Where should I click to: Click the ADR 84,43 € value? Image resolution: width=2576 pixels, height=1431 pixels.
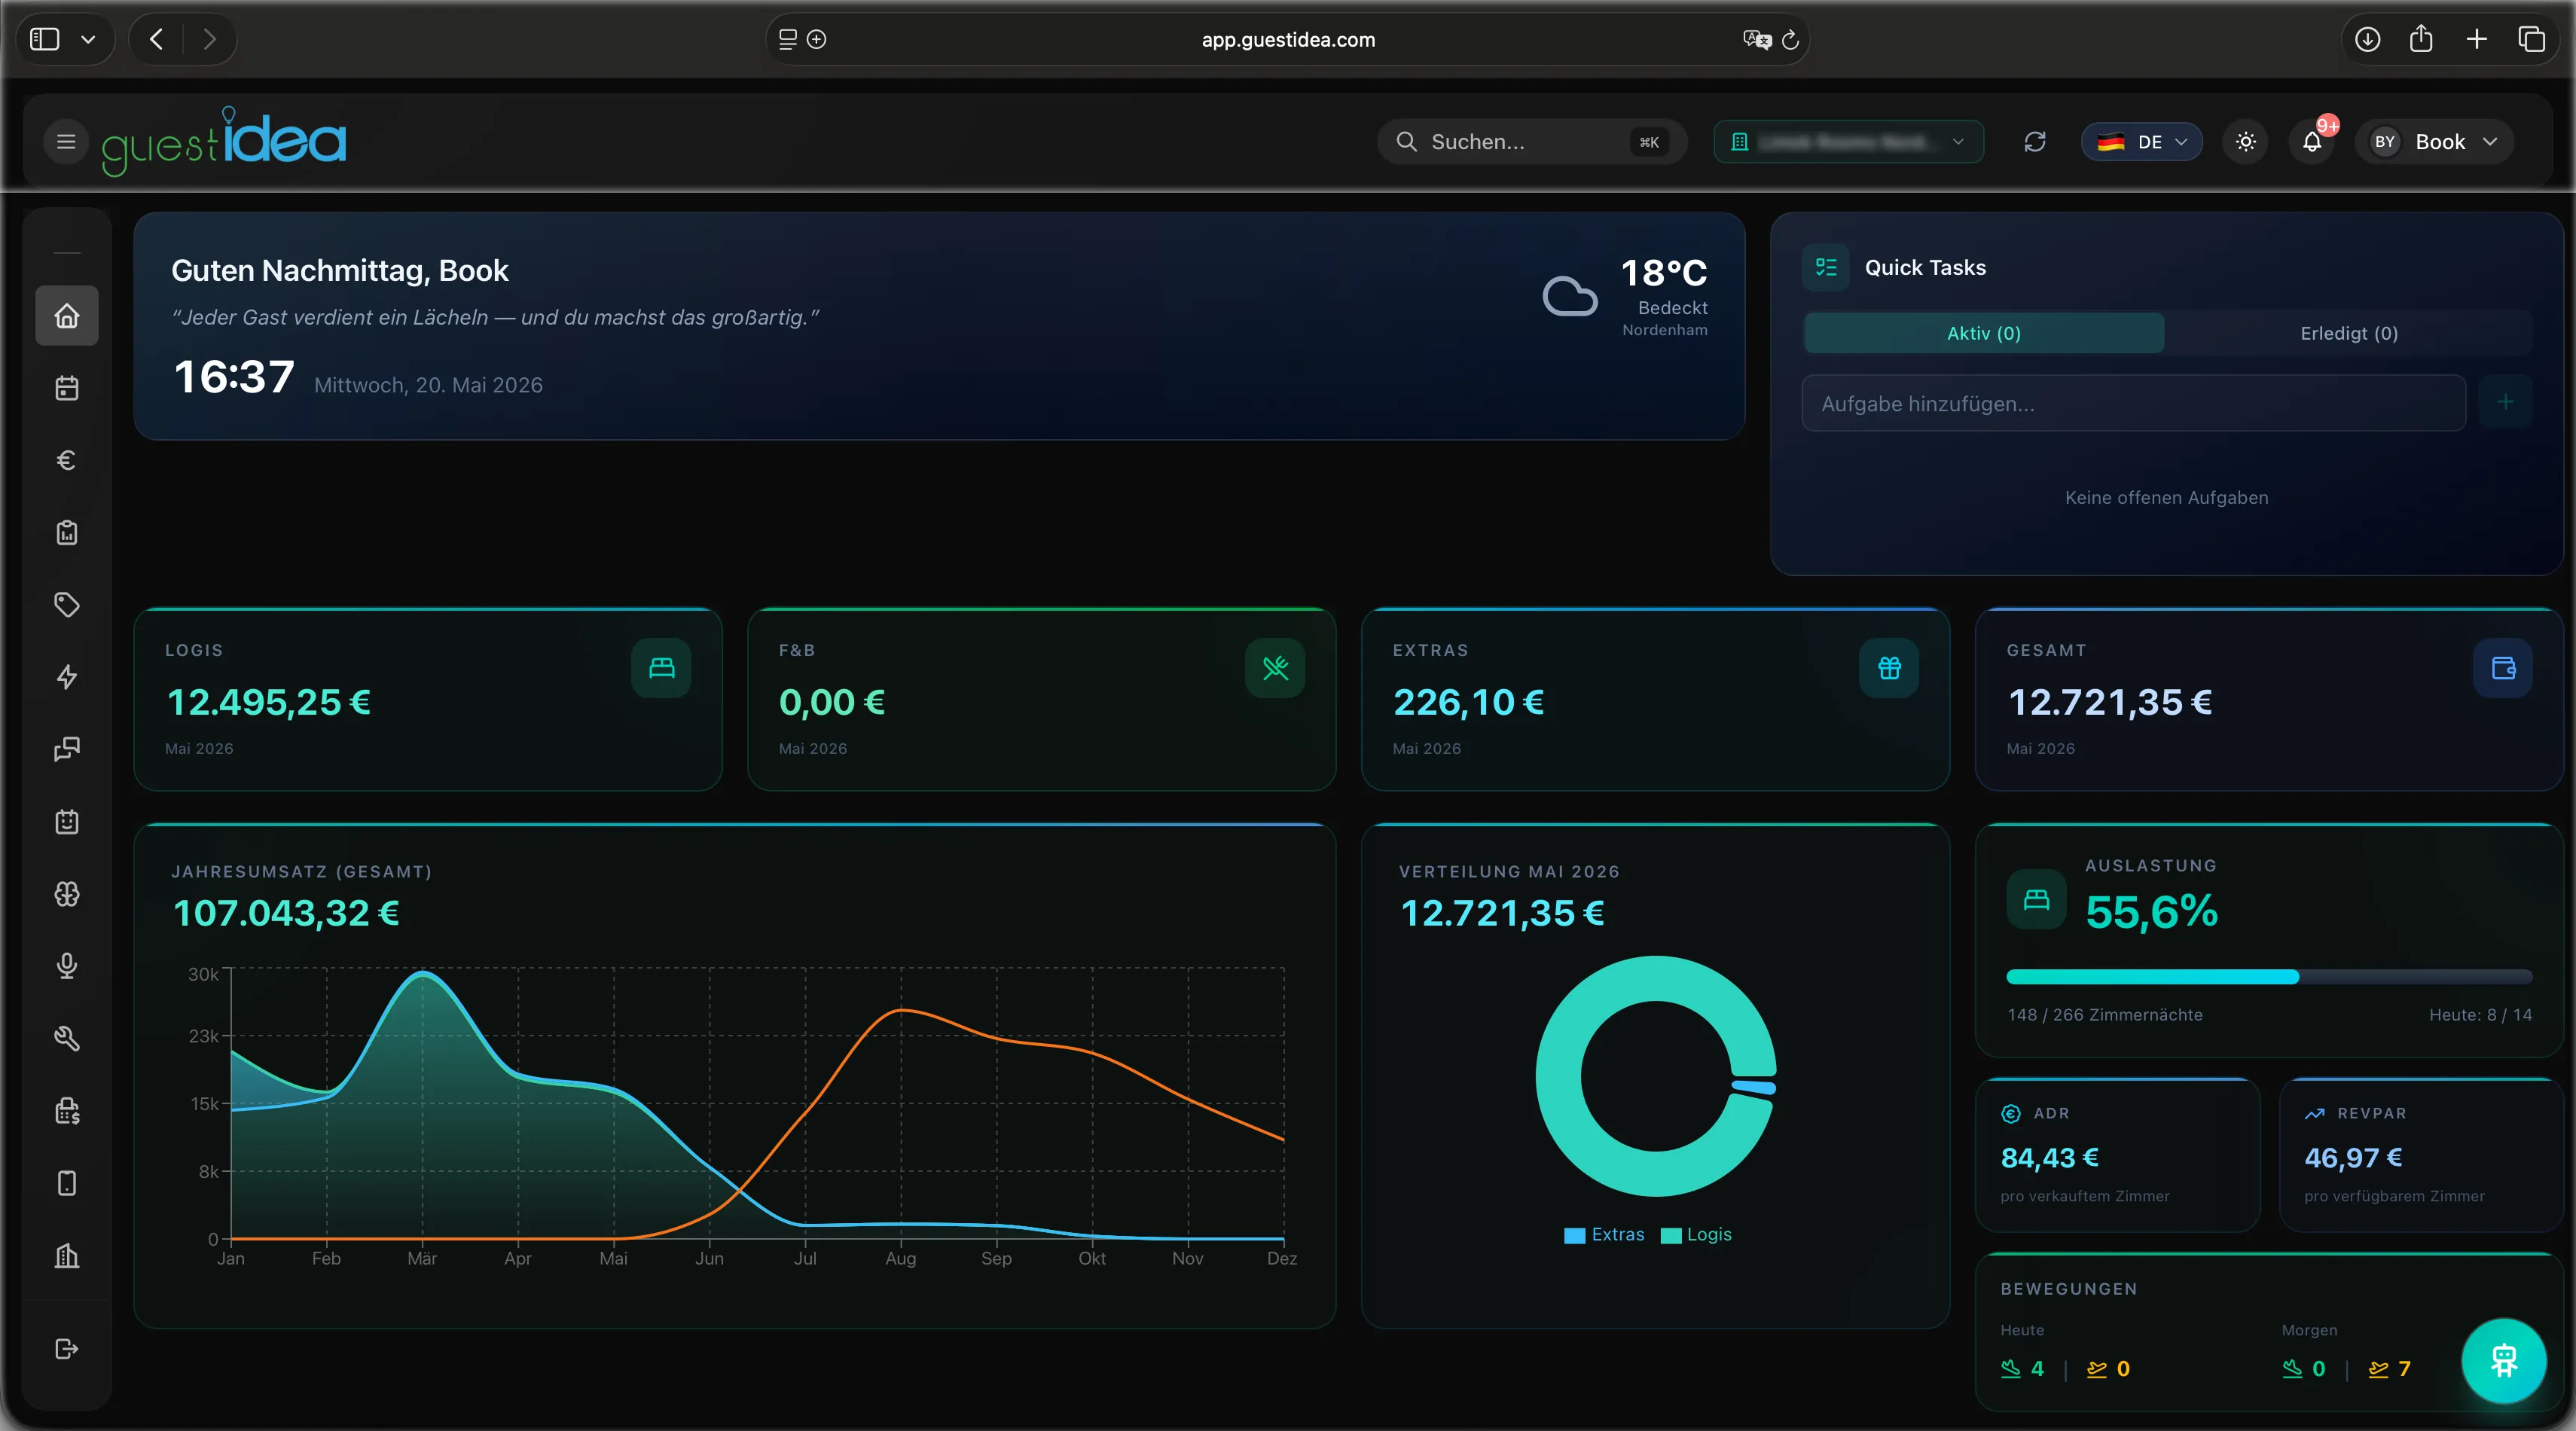[2049, 1158]
